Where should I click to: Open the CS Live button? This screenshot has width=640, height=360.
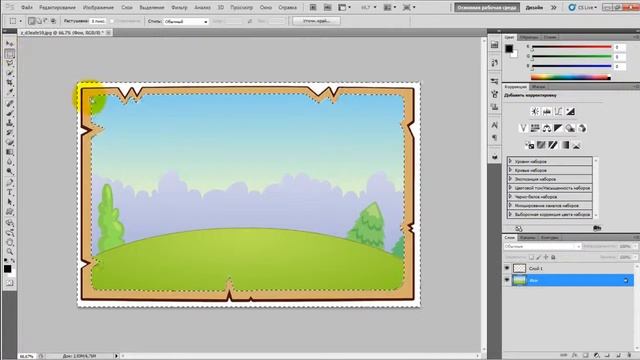(x=583, y=7)
